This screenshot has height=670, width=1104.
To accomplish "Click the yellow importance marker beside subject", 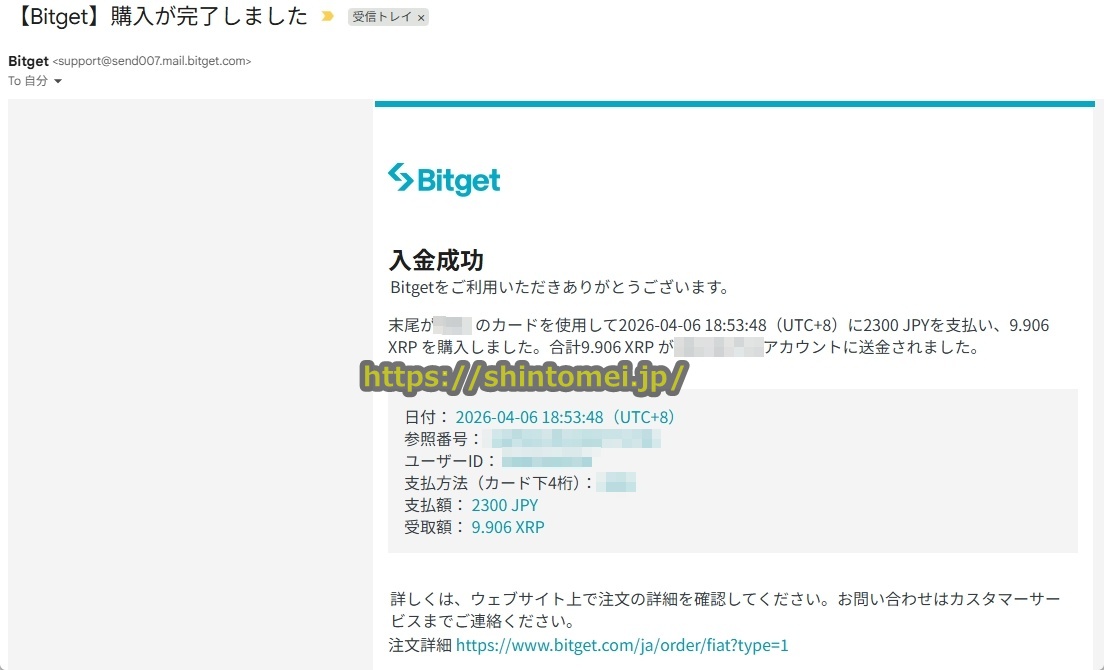I will point(327,16).
